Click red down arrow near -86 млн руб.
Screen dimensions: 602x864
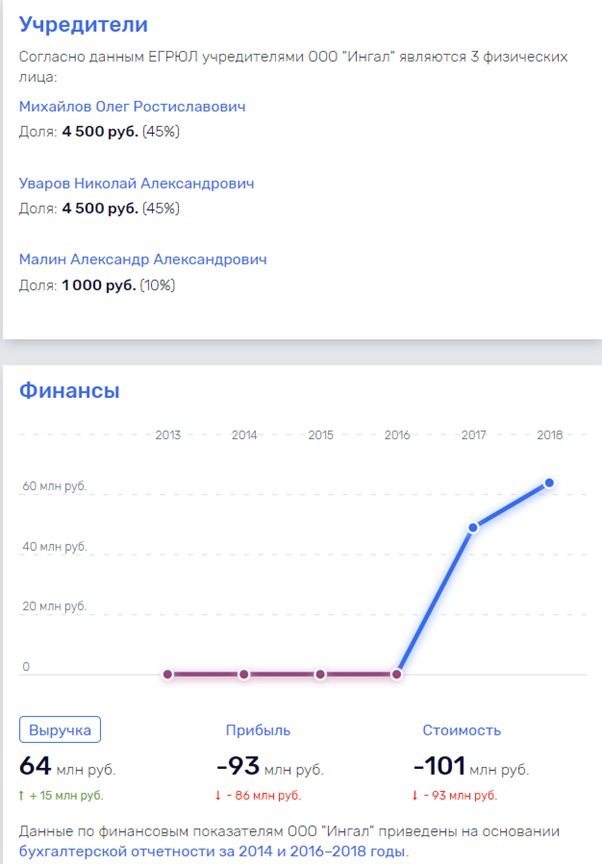coord(218,796)
